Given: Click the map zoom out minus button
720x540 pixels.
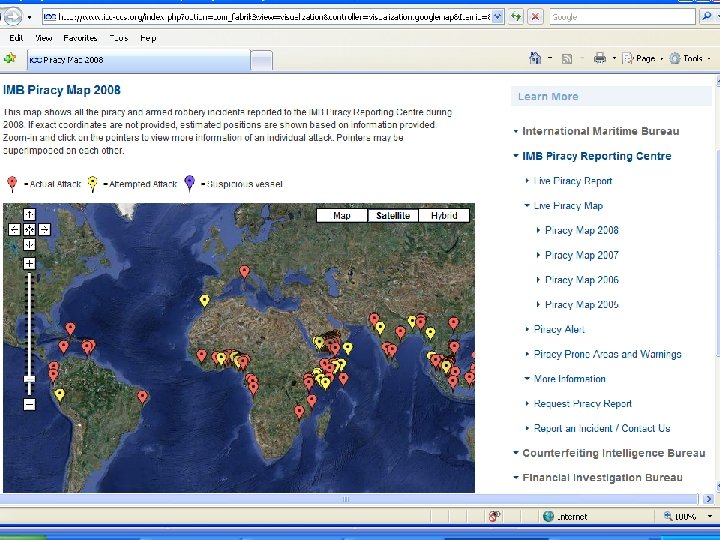Looking at the screenshot, I should tap(29, 405).
